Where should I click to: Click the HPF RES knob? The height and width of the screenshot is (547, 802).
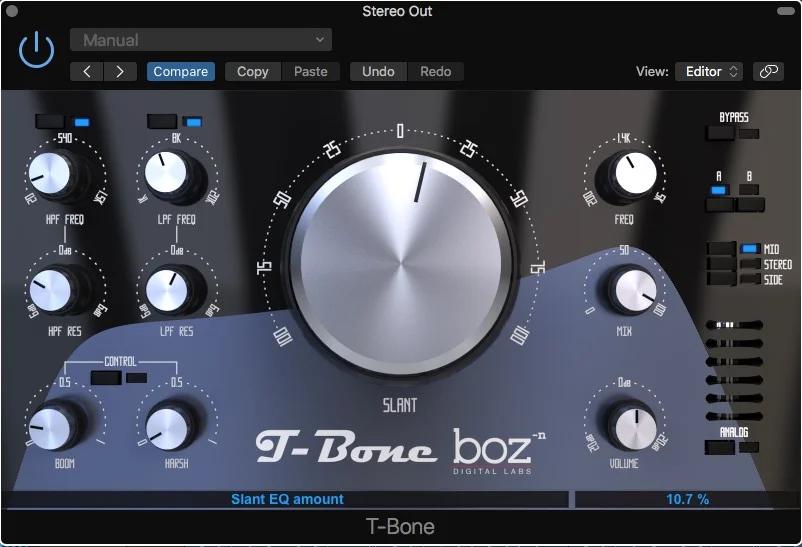click(50, 290)
